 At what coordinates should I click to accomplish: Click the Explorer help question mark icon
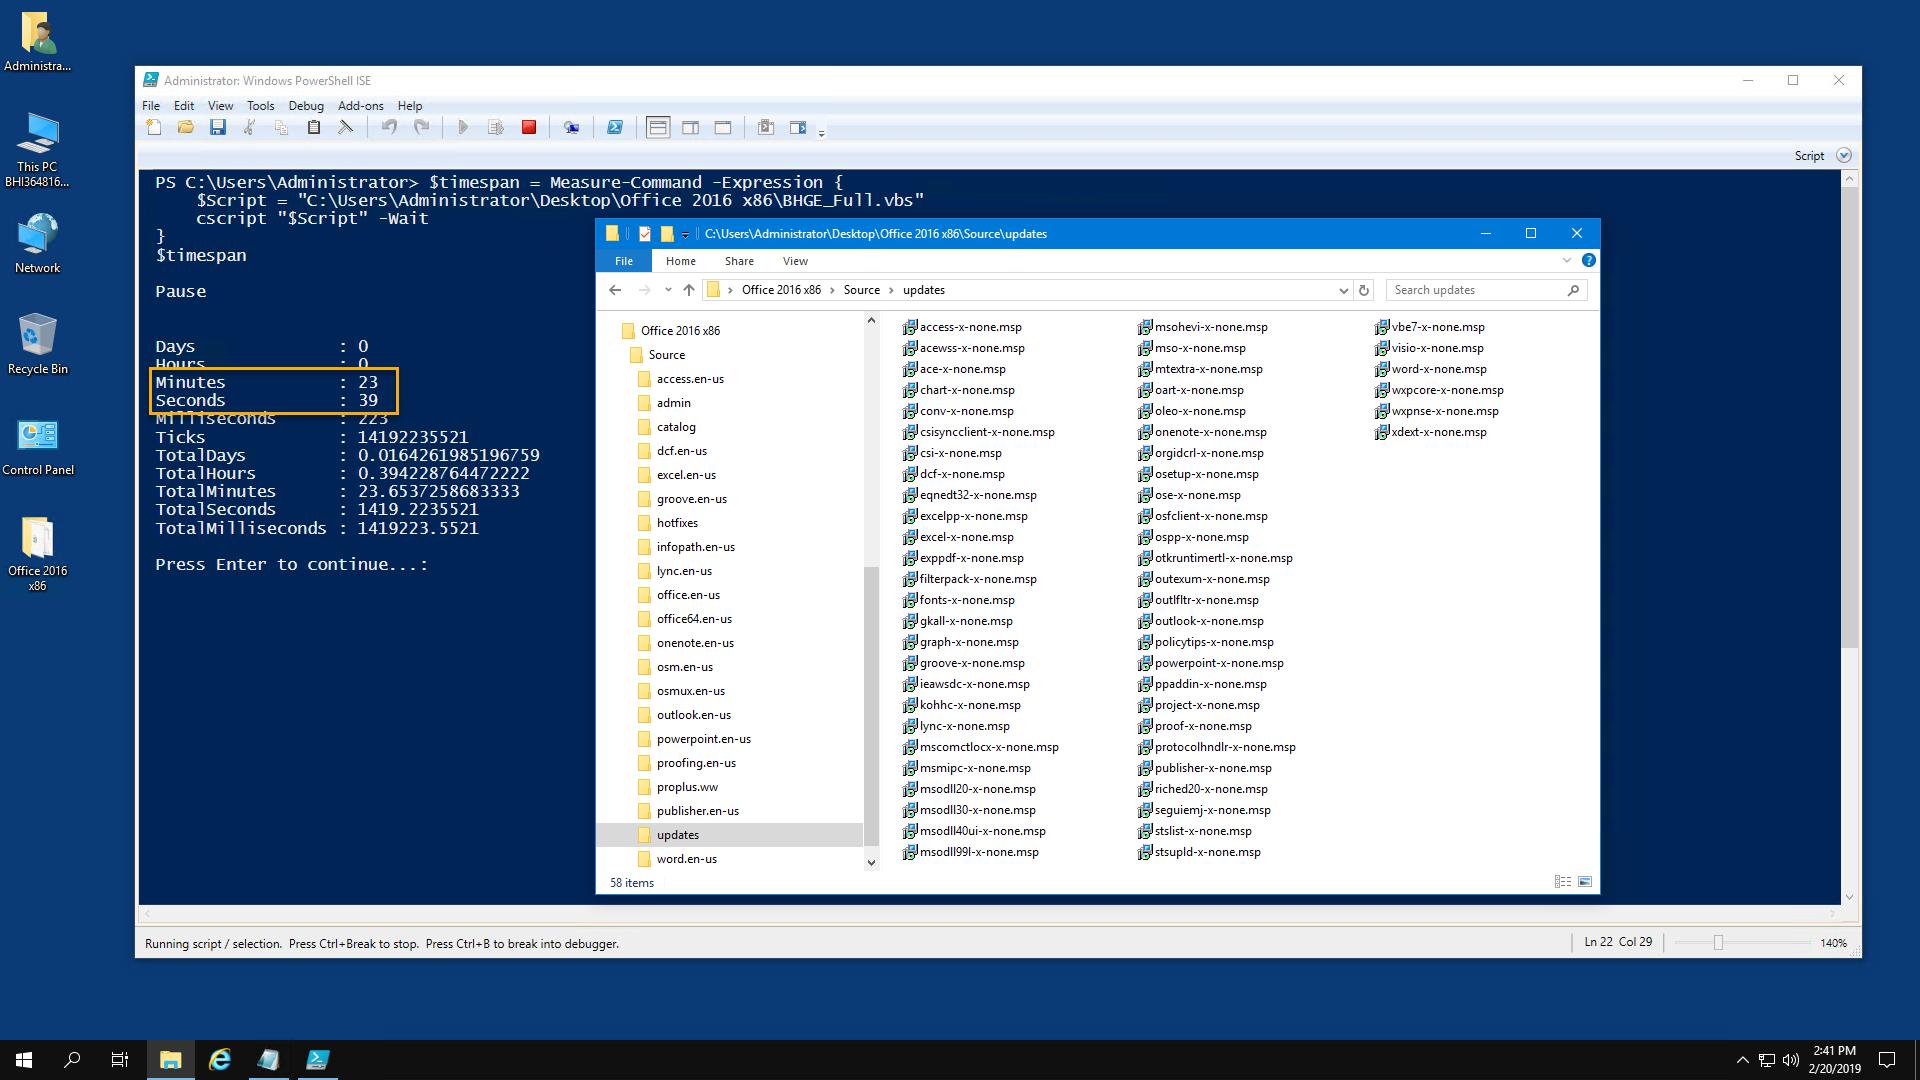[1589, 261]
